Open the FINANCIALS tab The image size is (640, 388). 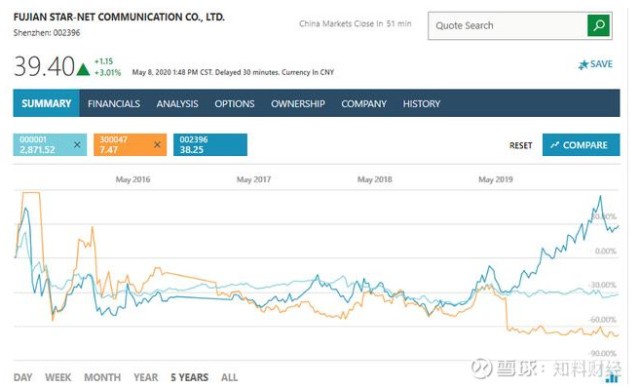tap(113, 104)
